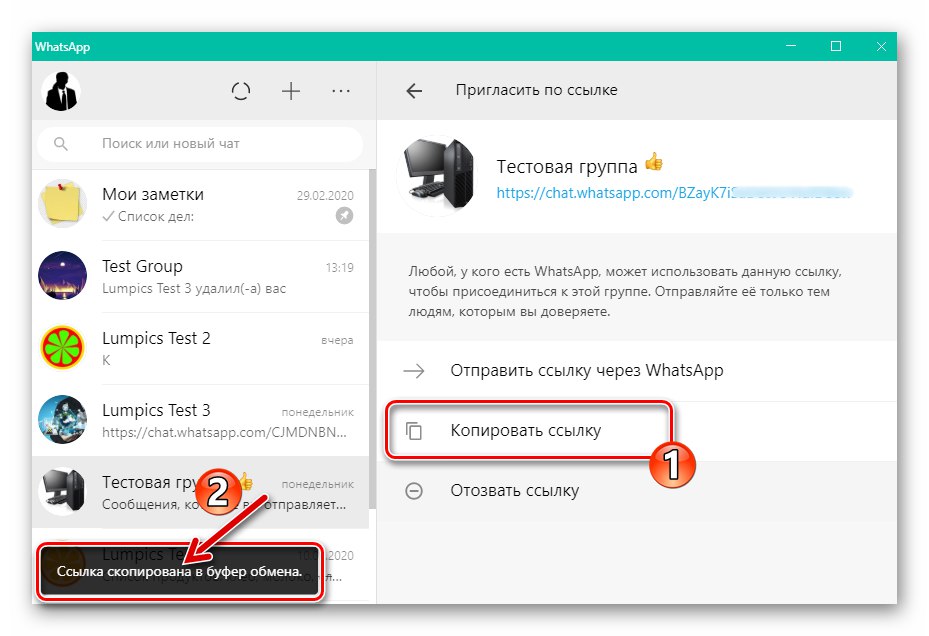Click the minus circle icon beside Отозвать ссылку

click(414, 490)
